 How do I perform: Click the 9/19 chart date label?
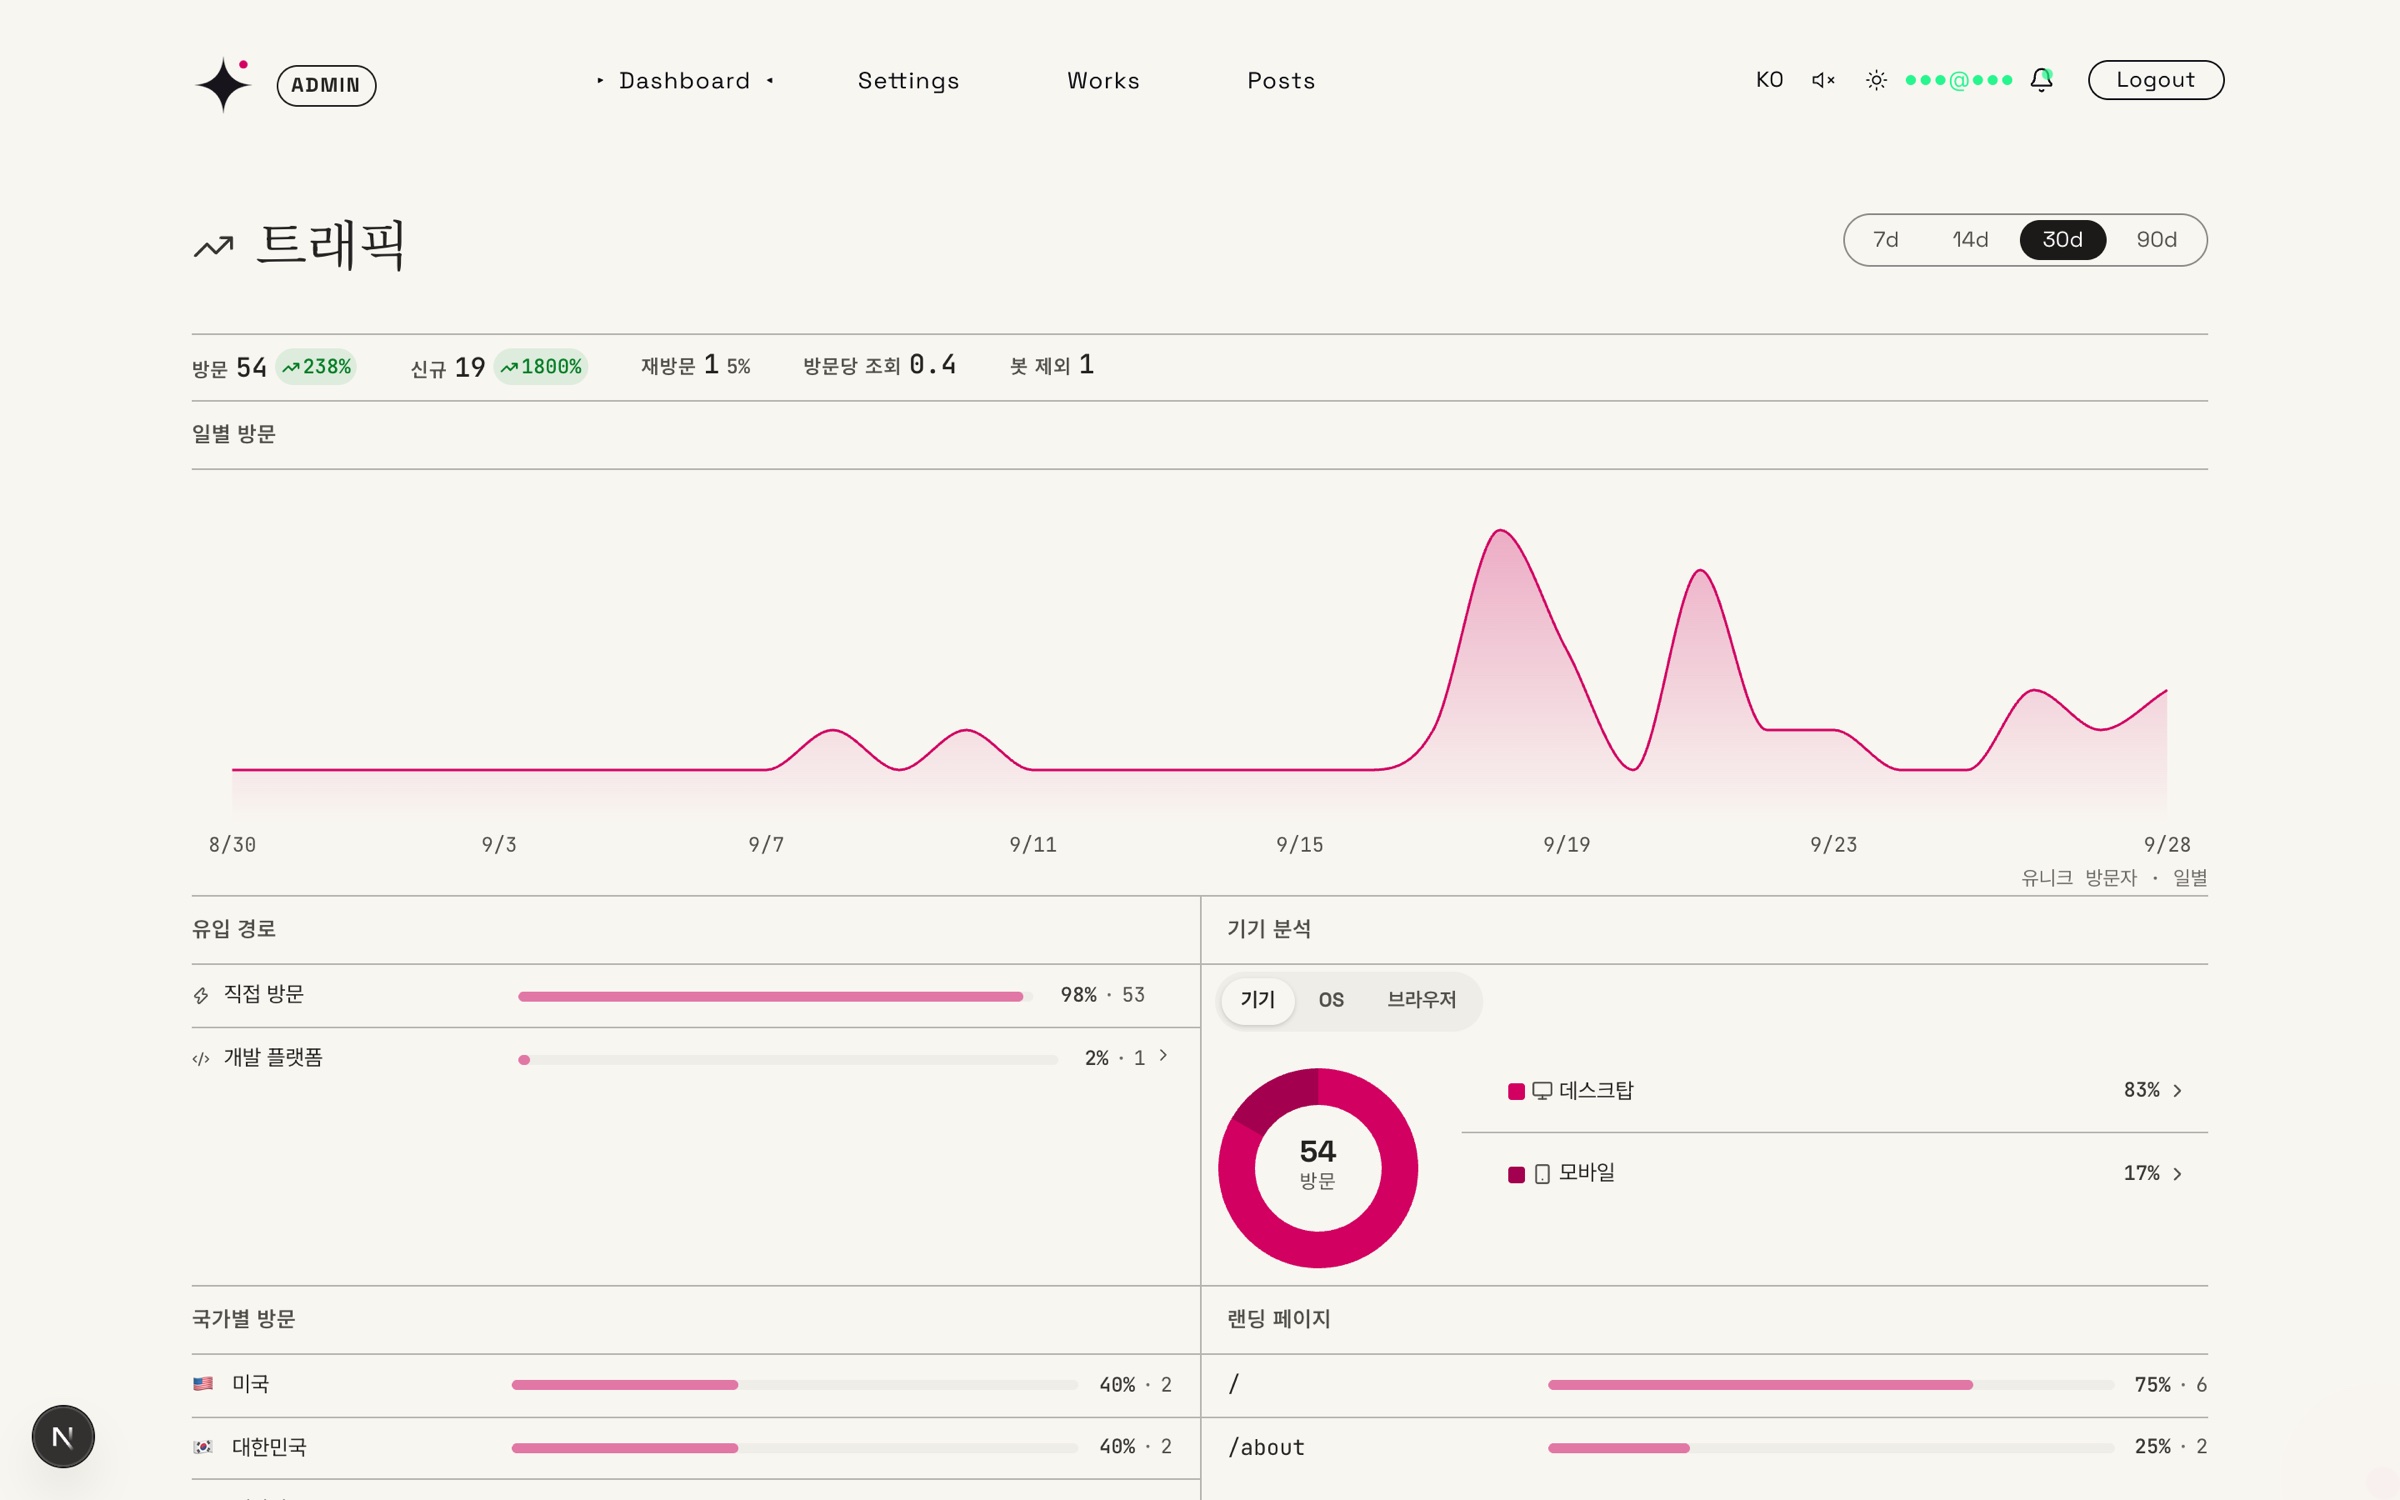tap(1566, 845)
